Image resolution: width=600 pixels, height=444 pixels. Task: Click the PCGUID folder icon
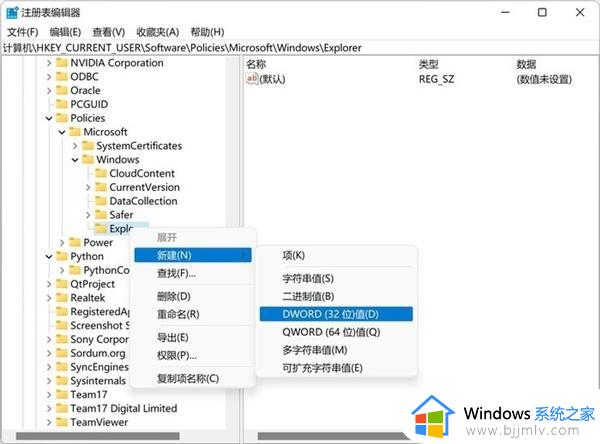tap(62, 104)
